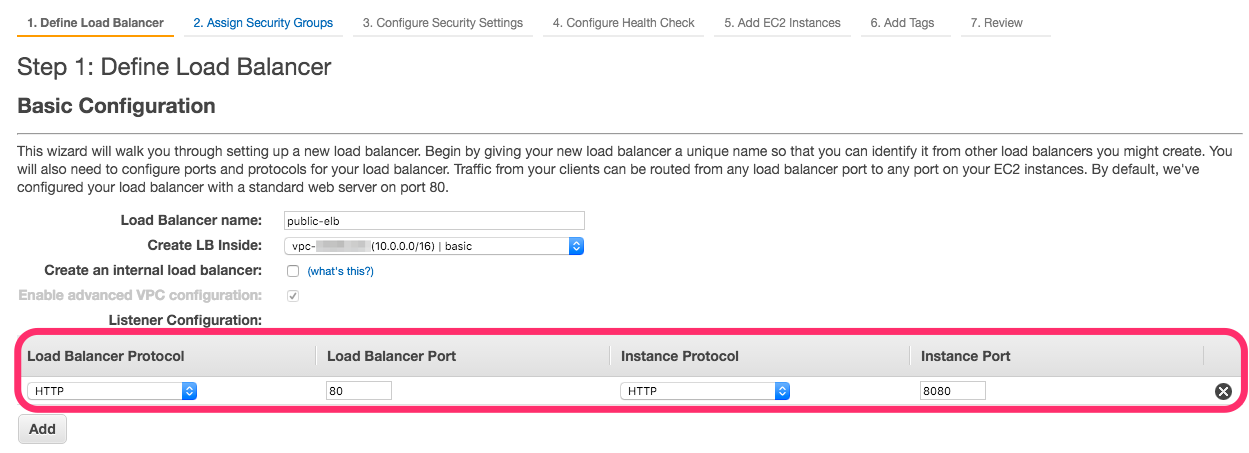Select the Define Load Balancer tab
The height and width of the screenshot is (453, 1249).
click(96, 23)
